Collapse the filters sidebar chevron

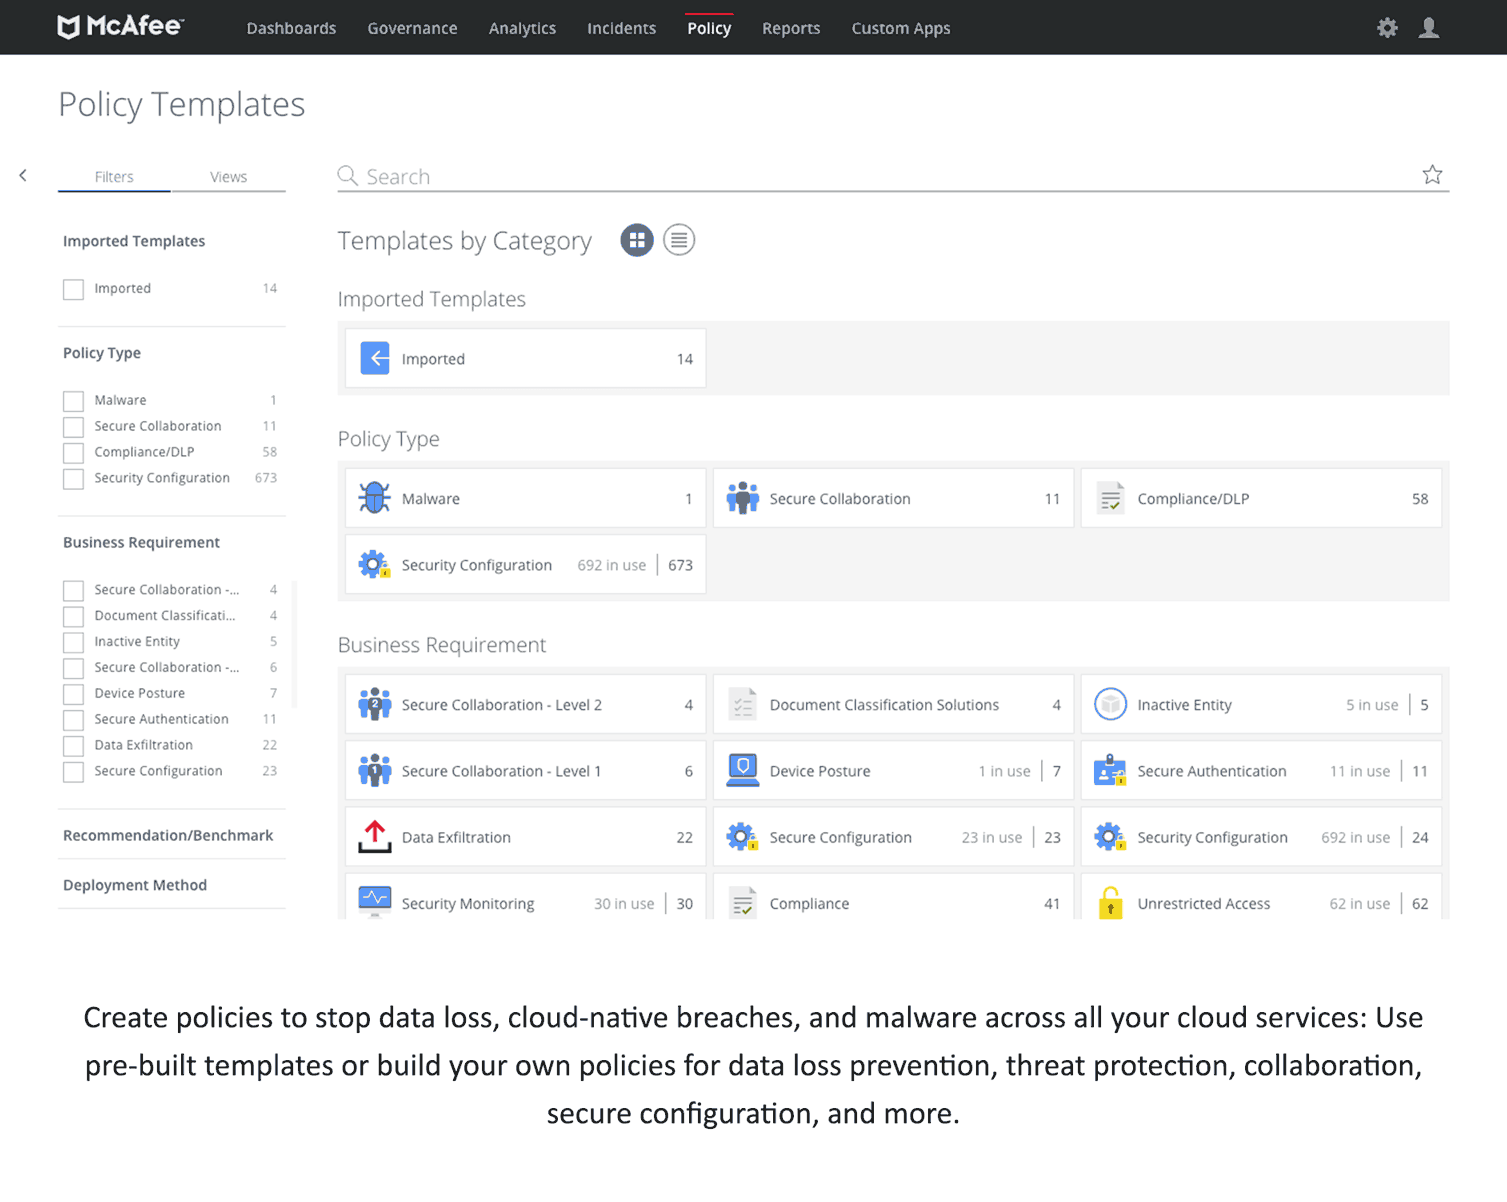[23, 175]
